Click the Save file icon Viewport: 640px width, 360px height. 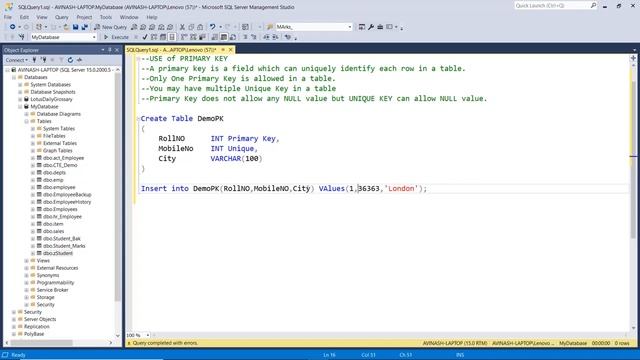click(x=76, y=27)
